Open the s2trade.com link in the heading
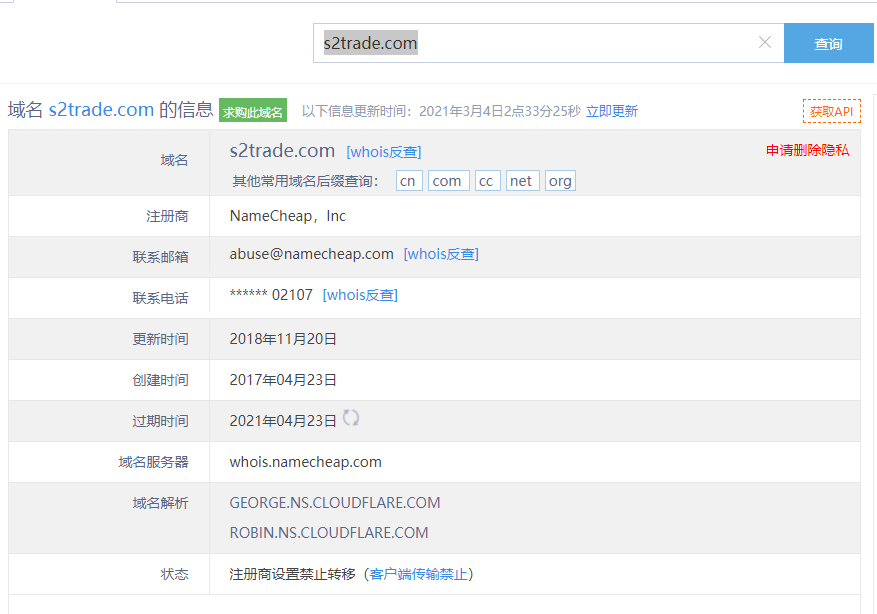Viewport: 877px width, 614px height. (101, 110)
